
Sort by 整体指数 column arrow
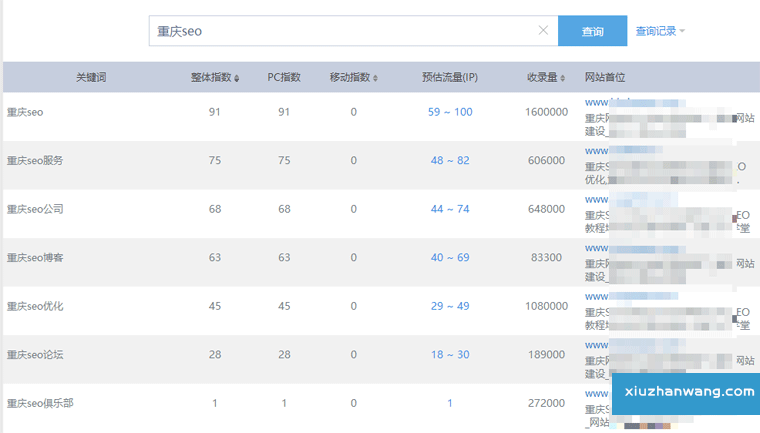237,78
